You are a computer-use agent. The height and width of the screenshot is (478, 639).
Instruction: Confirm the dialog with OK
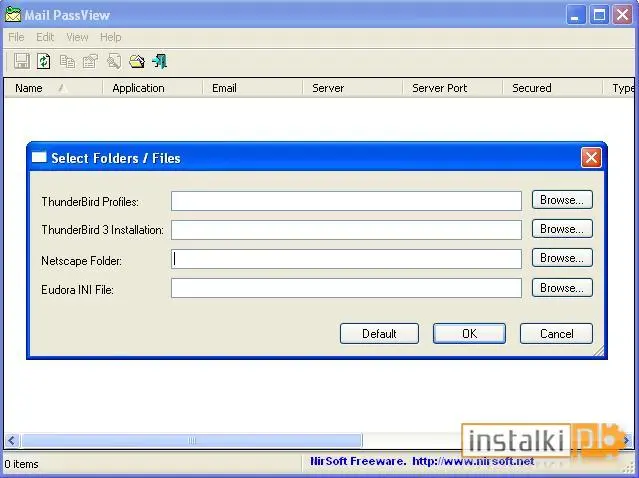click(x=469, y=334)
